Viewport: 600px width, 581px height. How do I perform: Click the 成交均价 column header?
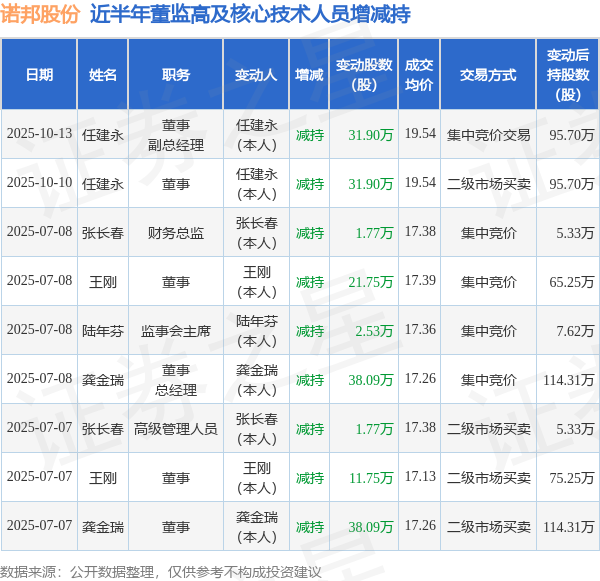coord(419,75)
